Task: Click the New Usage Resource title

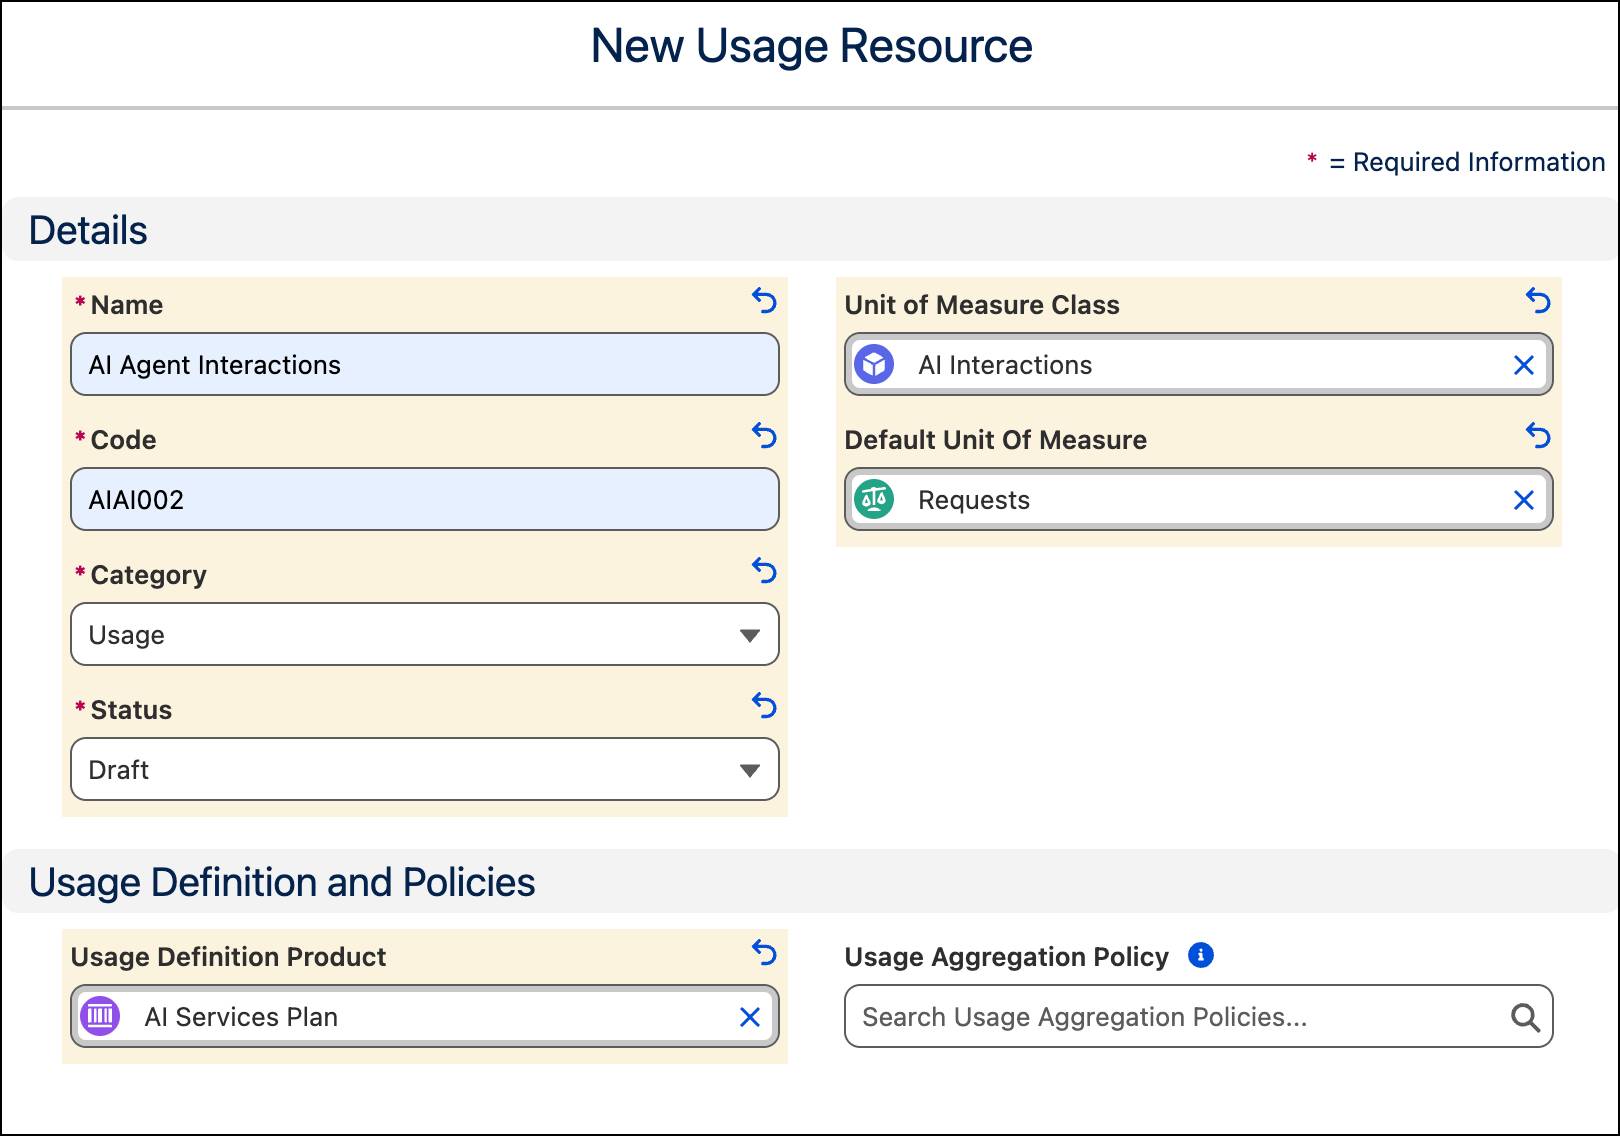Action: [x=811, y=46]
